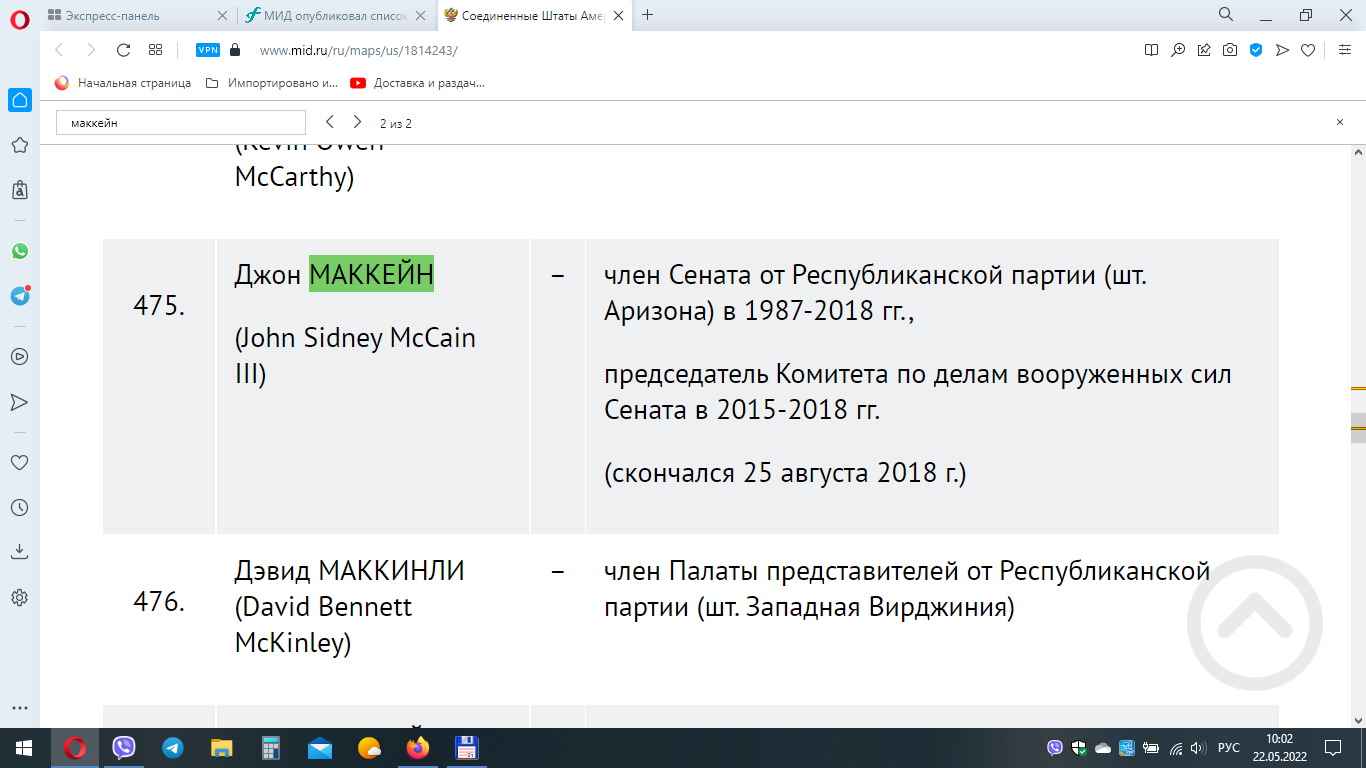Screen dimensions: 1366x768
Task: Click the zoom-in magnifier icon in the address bar
Action: click(x=1178, y=50)
